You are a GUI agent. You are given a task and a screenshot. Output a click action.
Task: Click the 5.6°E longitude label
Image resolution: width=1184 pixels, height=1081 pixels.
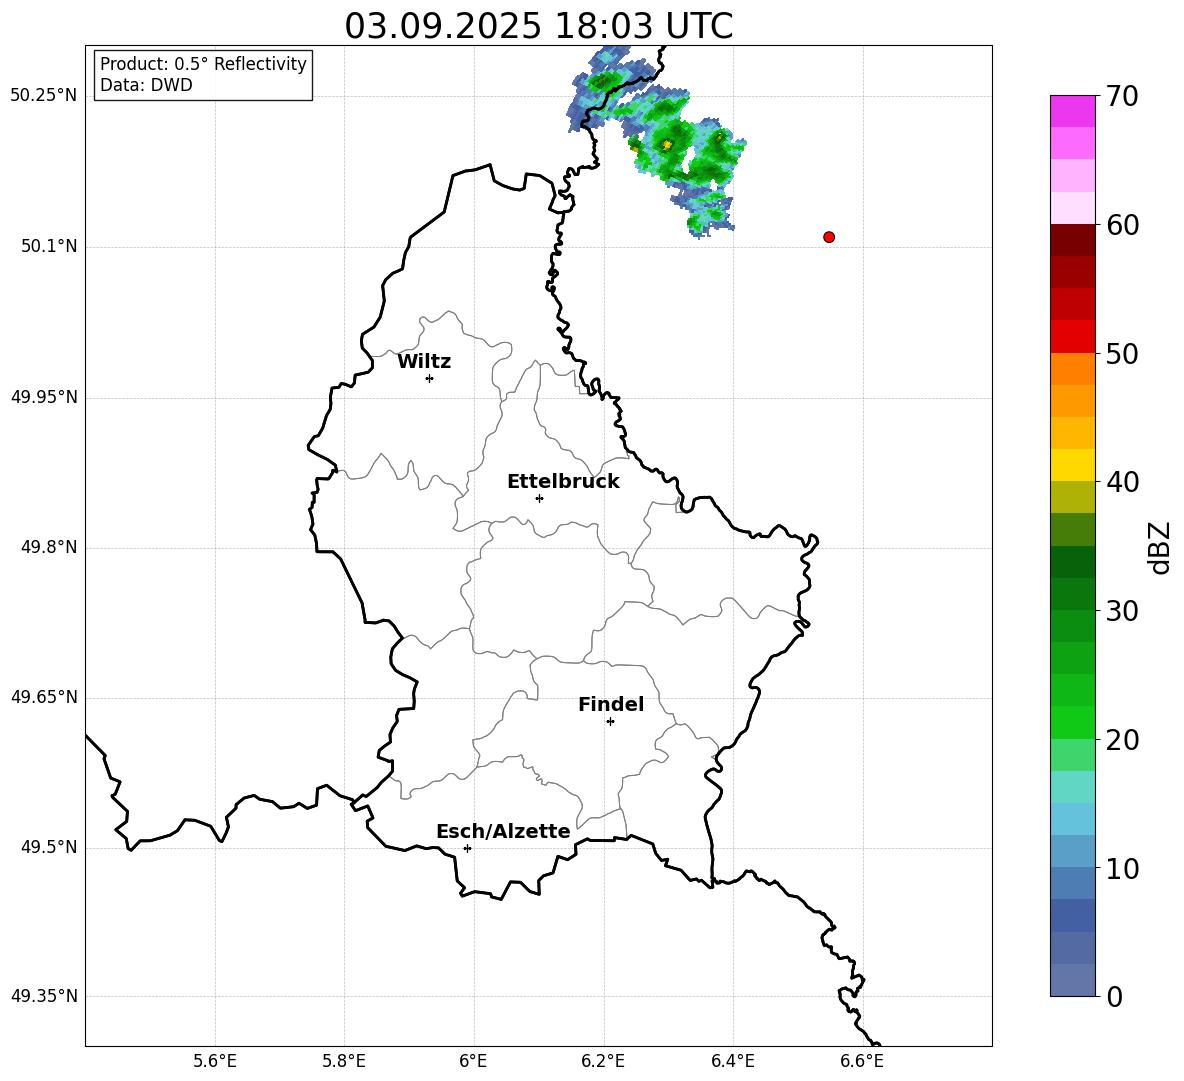point(215,1061)
